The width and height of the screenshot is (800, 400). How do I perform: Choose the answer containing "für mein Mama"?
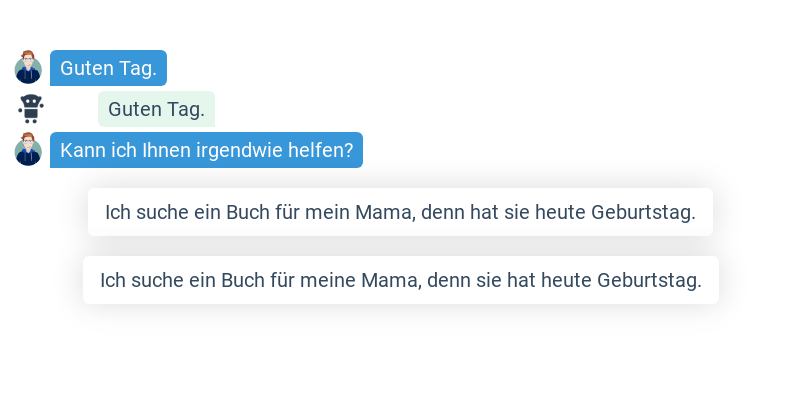point(400,212)
